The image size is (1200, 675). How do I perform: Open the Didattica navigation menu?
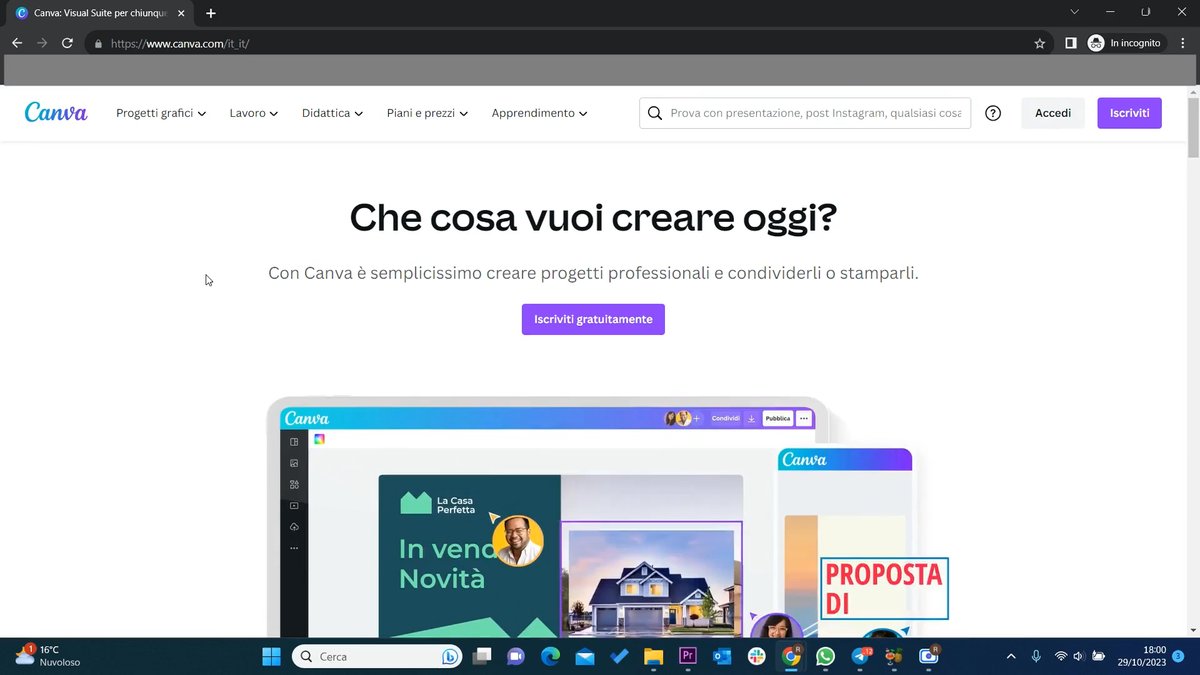pos(332,113)
